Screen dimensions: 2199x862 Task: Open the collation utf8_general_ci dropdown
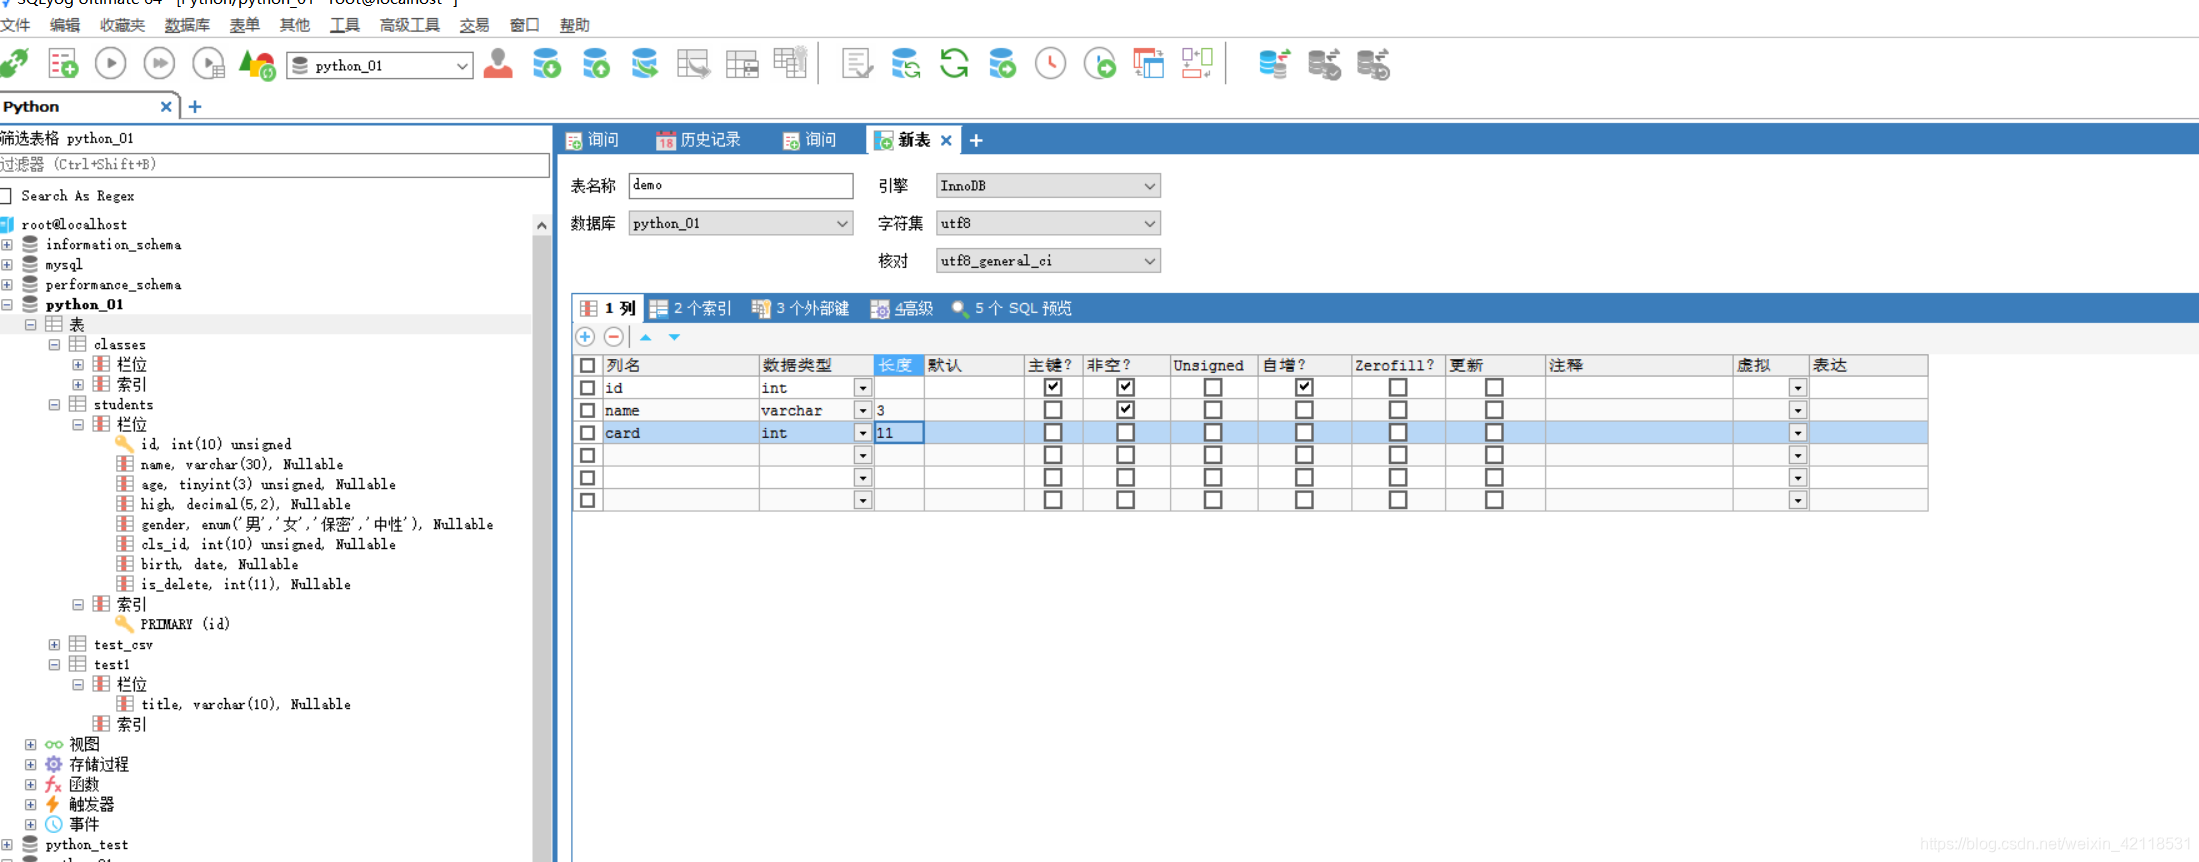1048,261
